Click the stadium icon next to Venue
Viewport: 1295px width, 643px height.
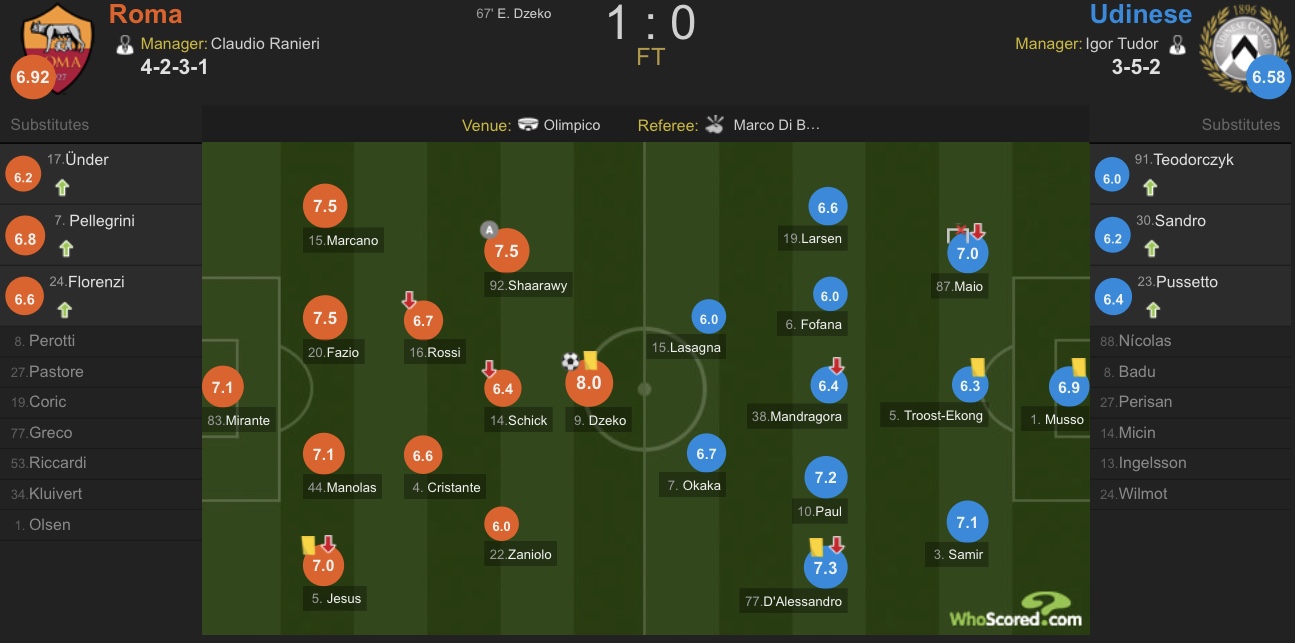click(528, 125)
